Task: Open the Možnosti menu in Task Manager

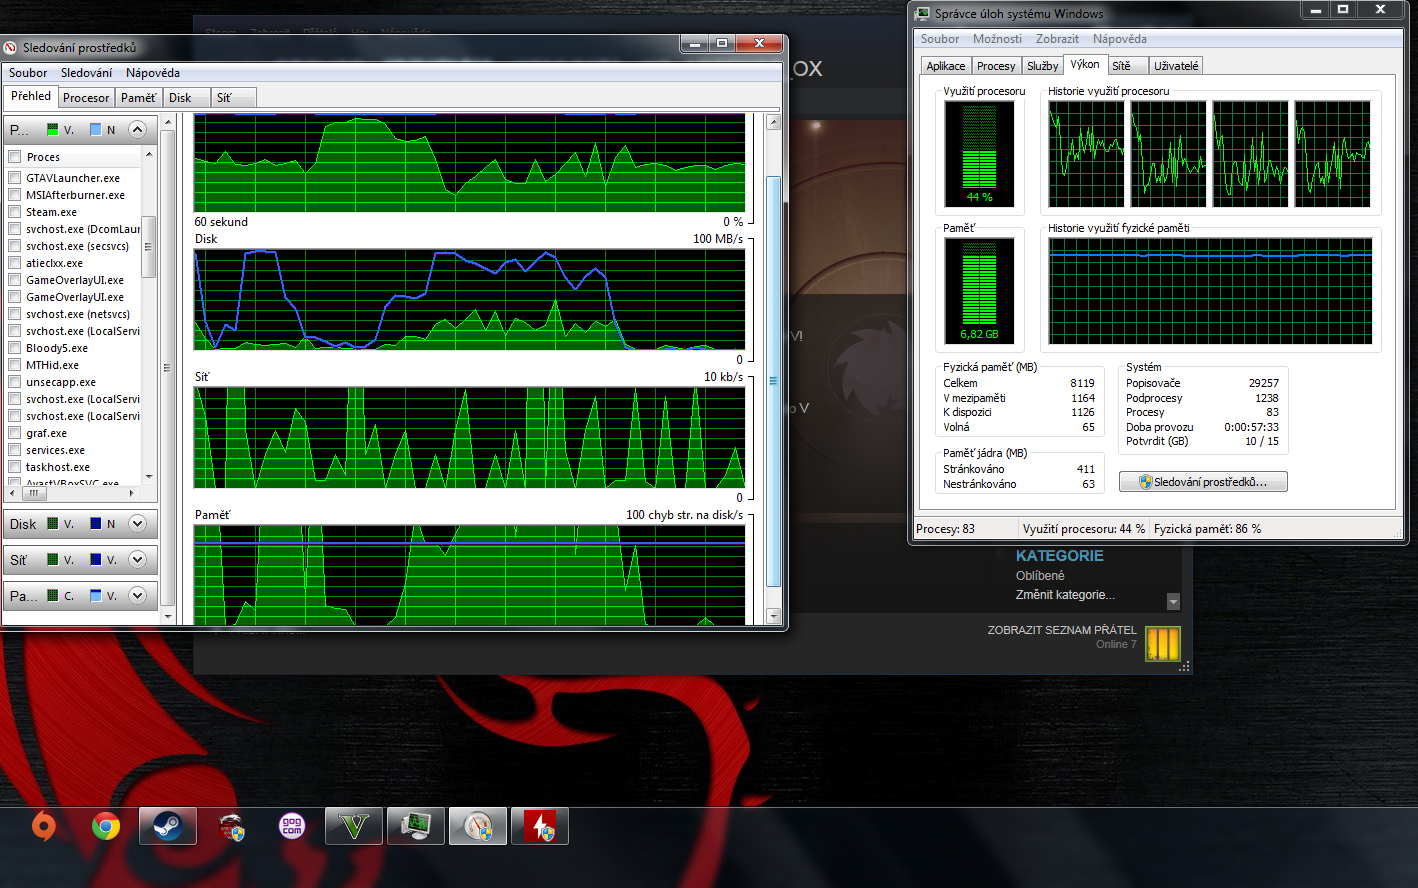Action: (x=997, y=39)
